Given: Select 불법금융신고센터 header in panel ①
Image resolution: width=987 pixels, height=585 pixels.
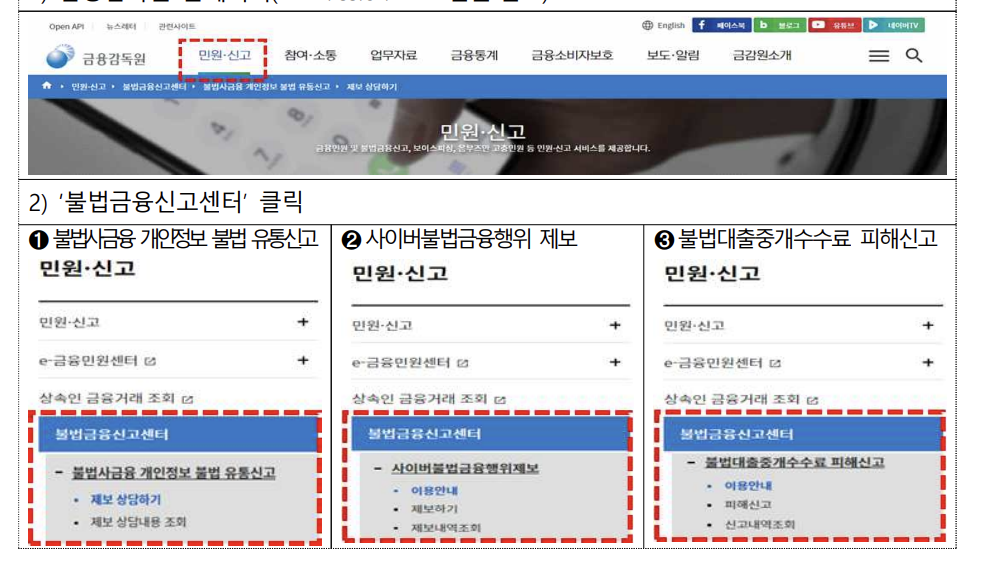Looking at the screenshot, I should coord(178,434).
